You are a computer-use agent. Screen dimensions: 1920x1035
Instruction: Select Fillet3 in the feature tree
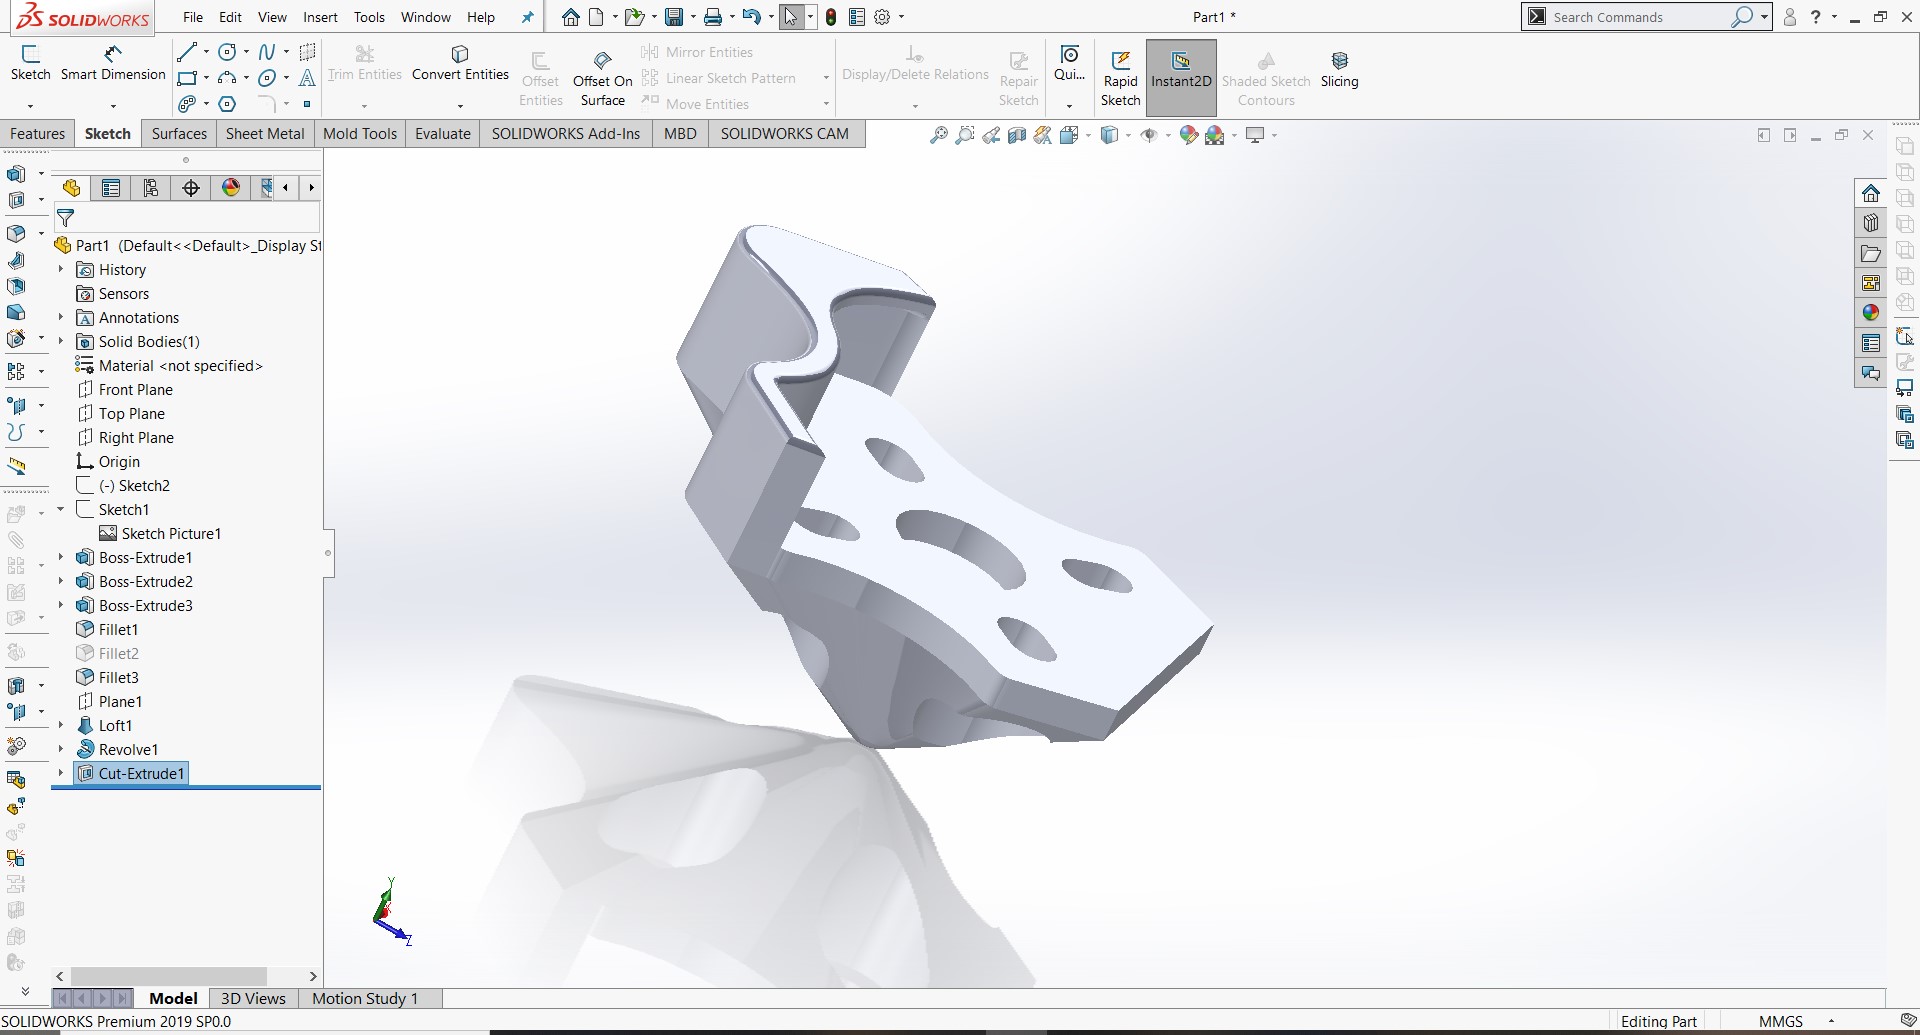tap(118, 677)
